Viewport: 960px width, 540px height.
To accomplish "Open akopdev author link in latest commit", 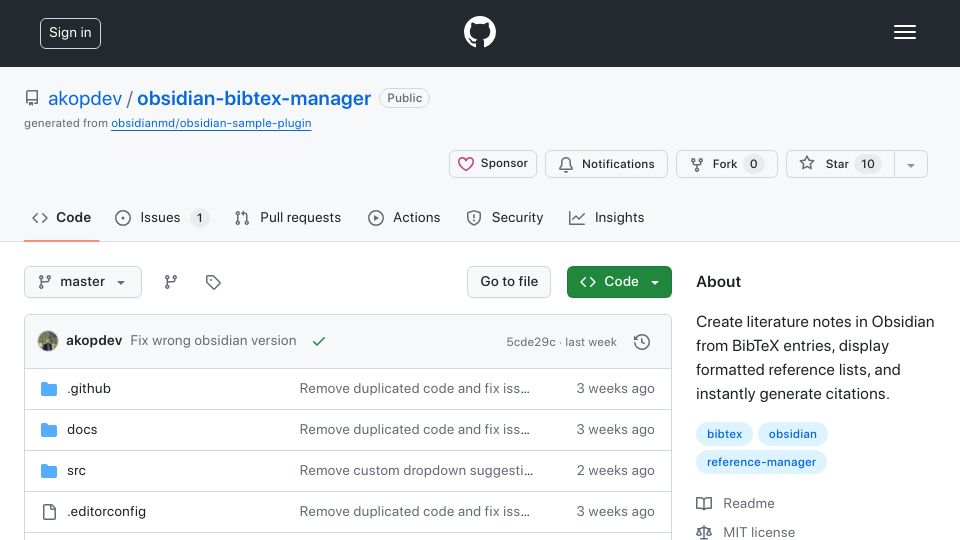I will click(94, 340).
